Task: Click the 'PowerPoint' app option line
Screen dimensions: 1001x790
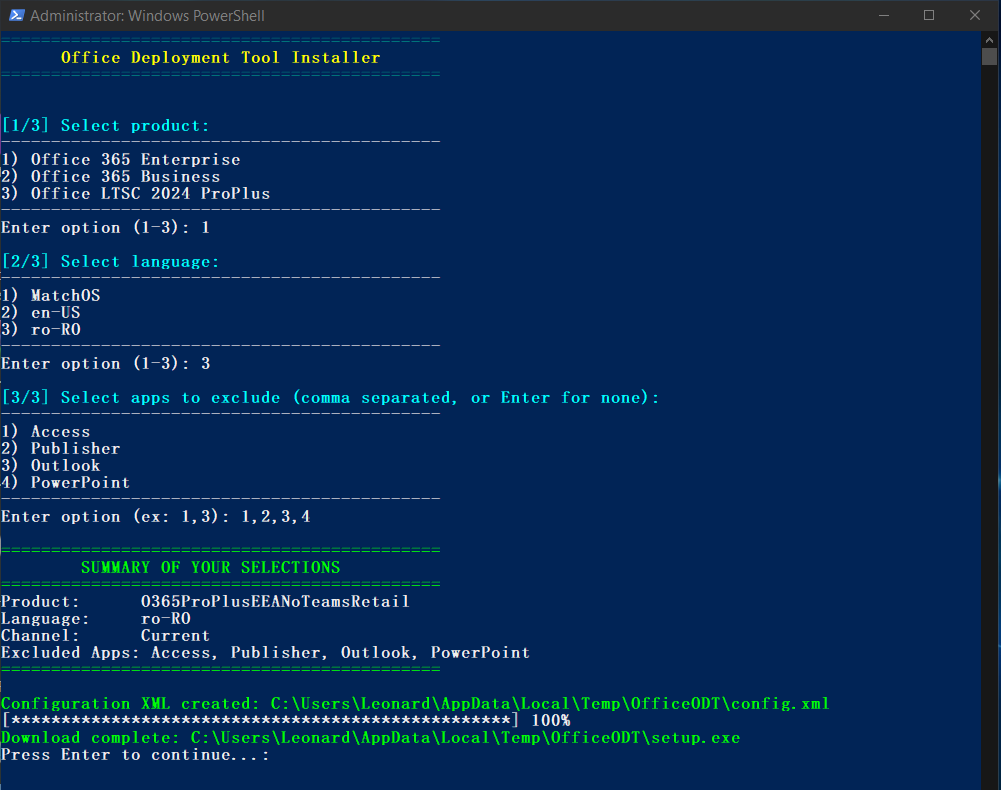Action: 66,482
